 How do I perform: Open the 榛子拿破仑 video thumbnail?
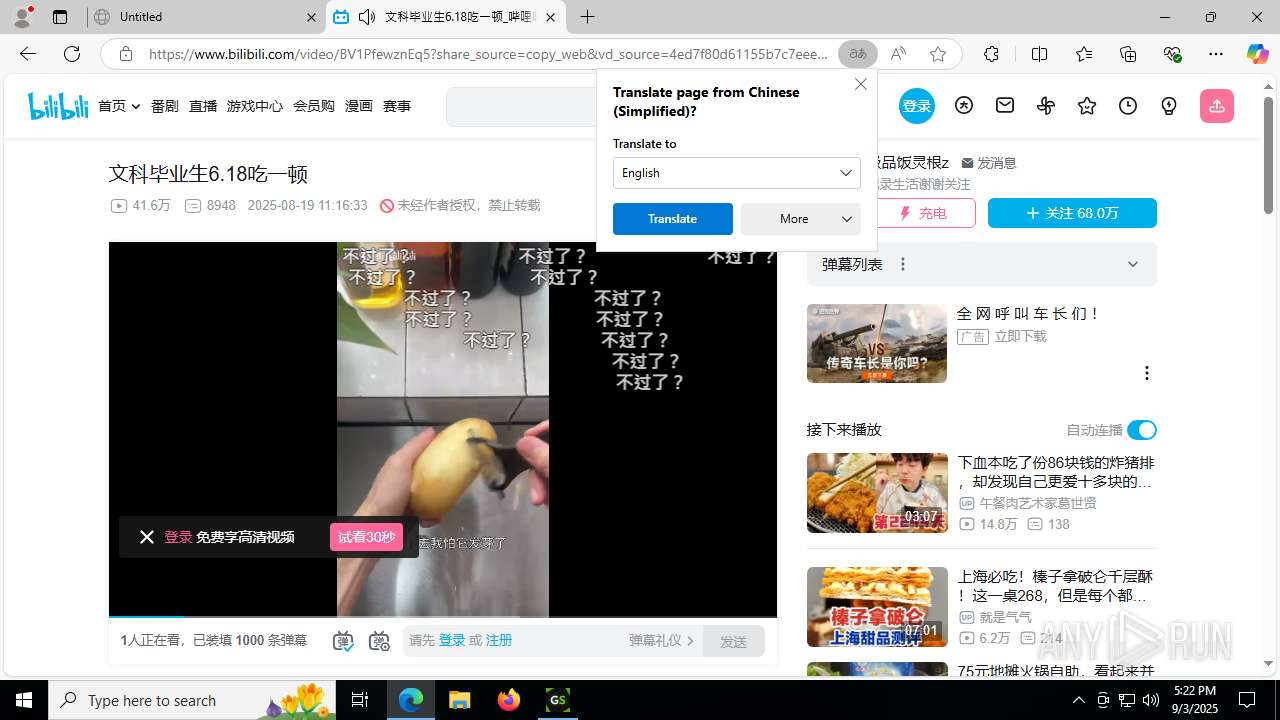coord(877,607)
